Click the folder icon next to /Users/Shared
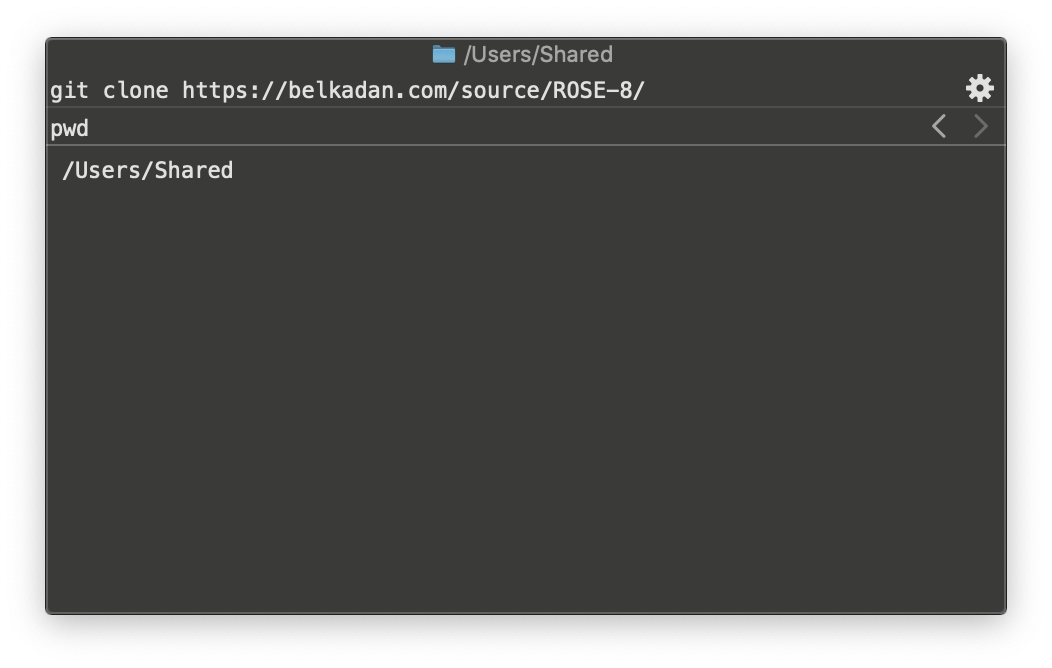1052x668 pixels. (443, 54)
